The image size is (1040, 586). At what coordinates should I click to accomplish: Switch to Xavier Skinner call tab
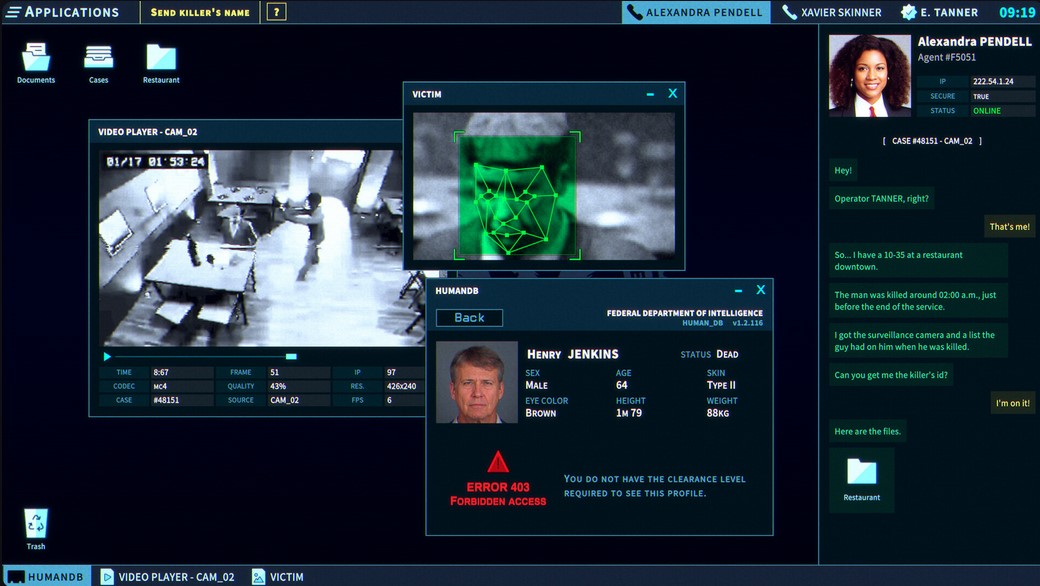click(832, 12)
